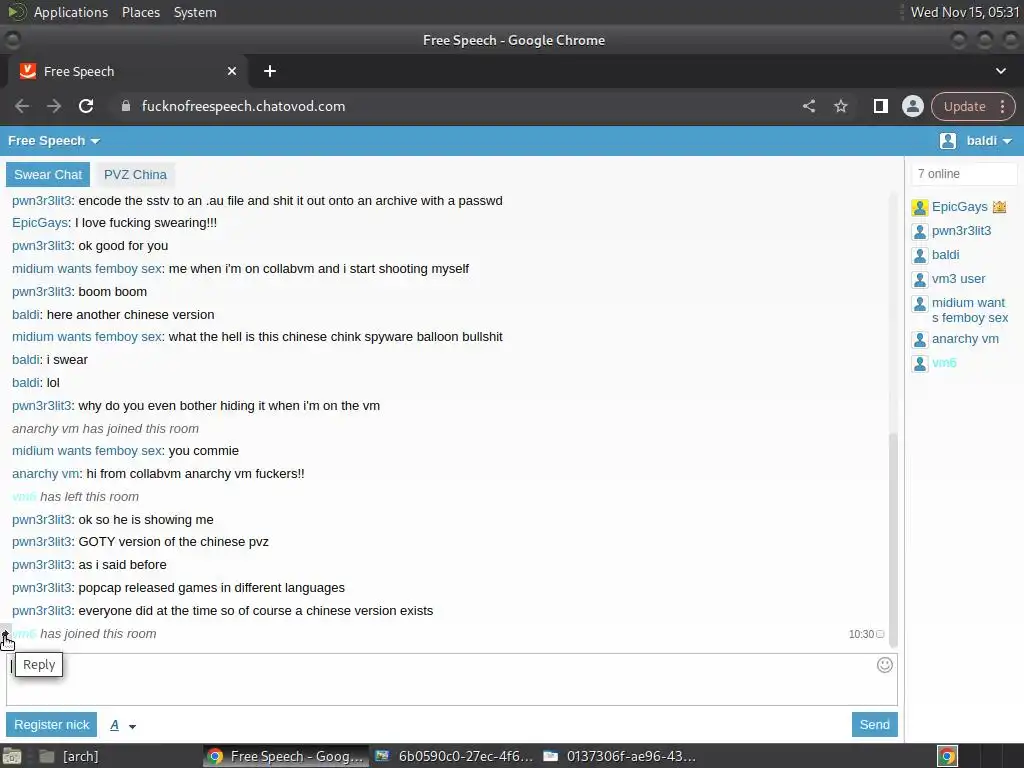This screenshot has width=1024, height=768.
Task: Open Free Speech chat dropdown menu
Action: pyautogui.click(x=54, y=141)
